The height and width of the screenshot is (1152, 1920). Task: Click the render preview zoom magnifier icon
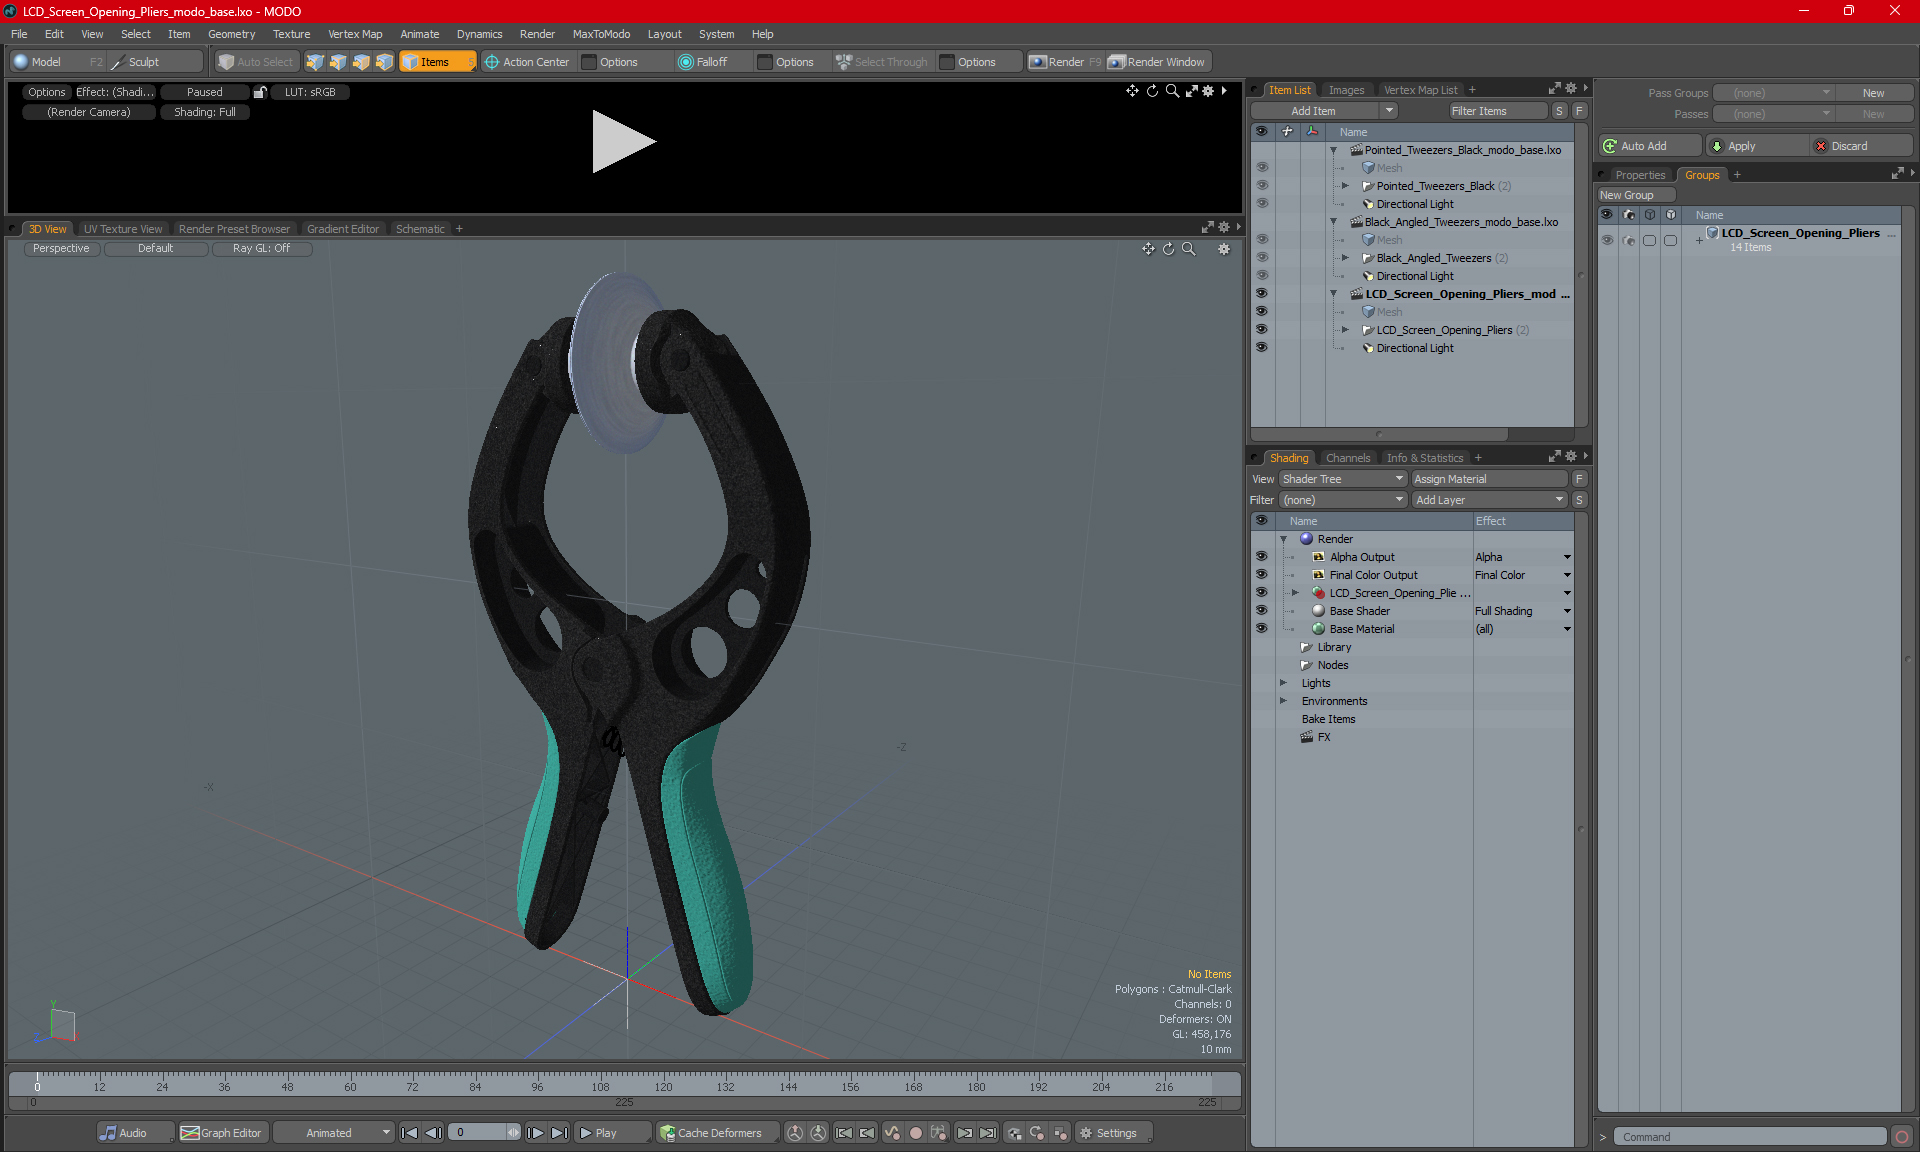point(1172,91)
